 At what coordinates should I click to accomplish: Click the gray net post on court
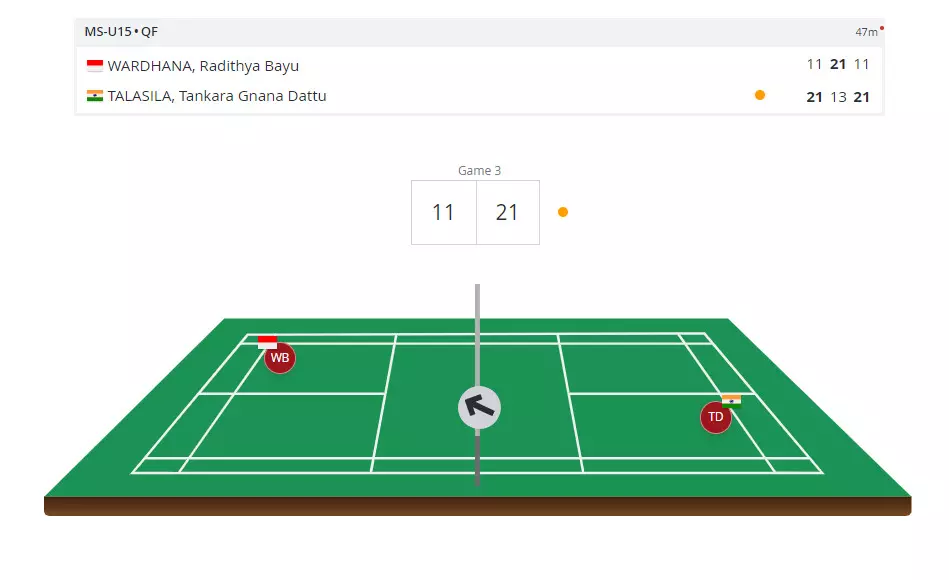click(x=477, y=330)
